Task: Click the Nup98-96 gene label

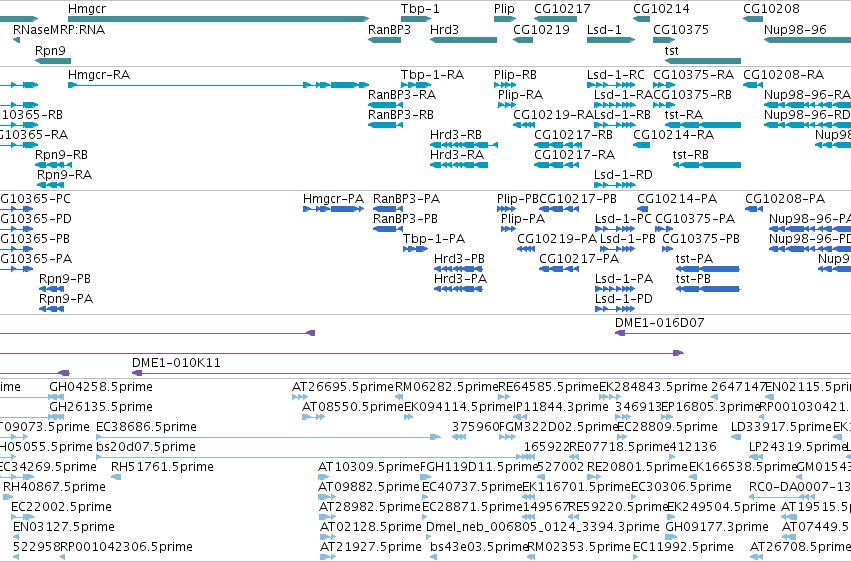Action: [x=795, y=29]
